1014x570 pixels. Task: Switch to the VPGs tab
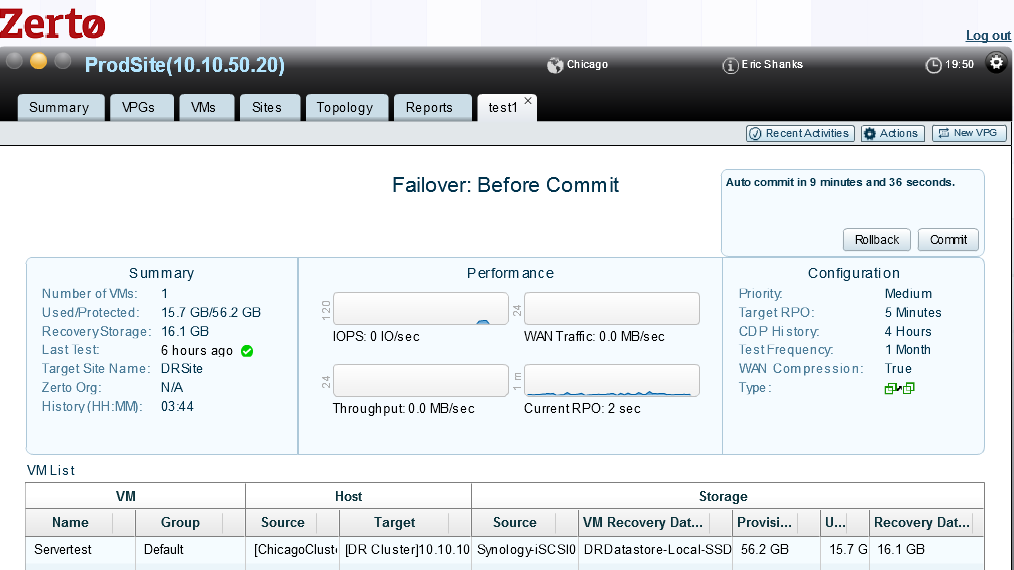[x=139, y=108]
